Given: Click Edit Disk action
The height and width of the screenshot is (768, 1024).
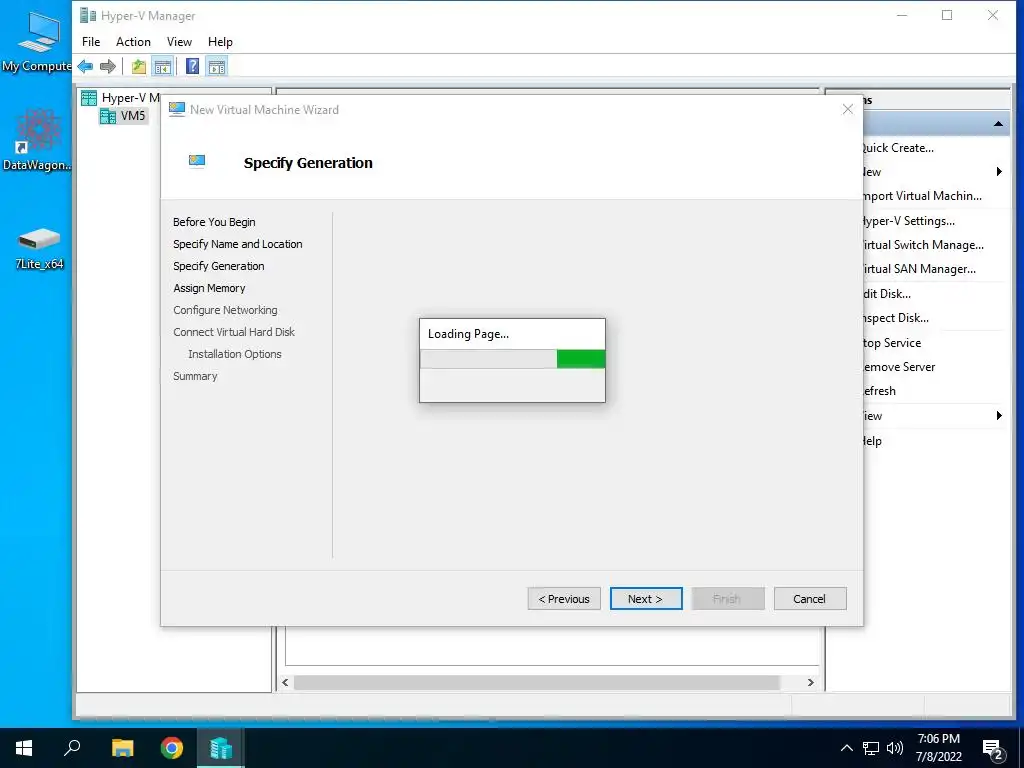Looking at the screenshot, I should 886,294.
